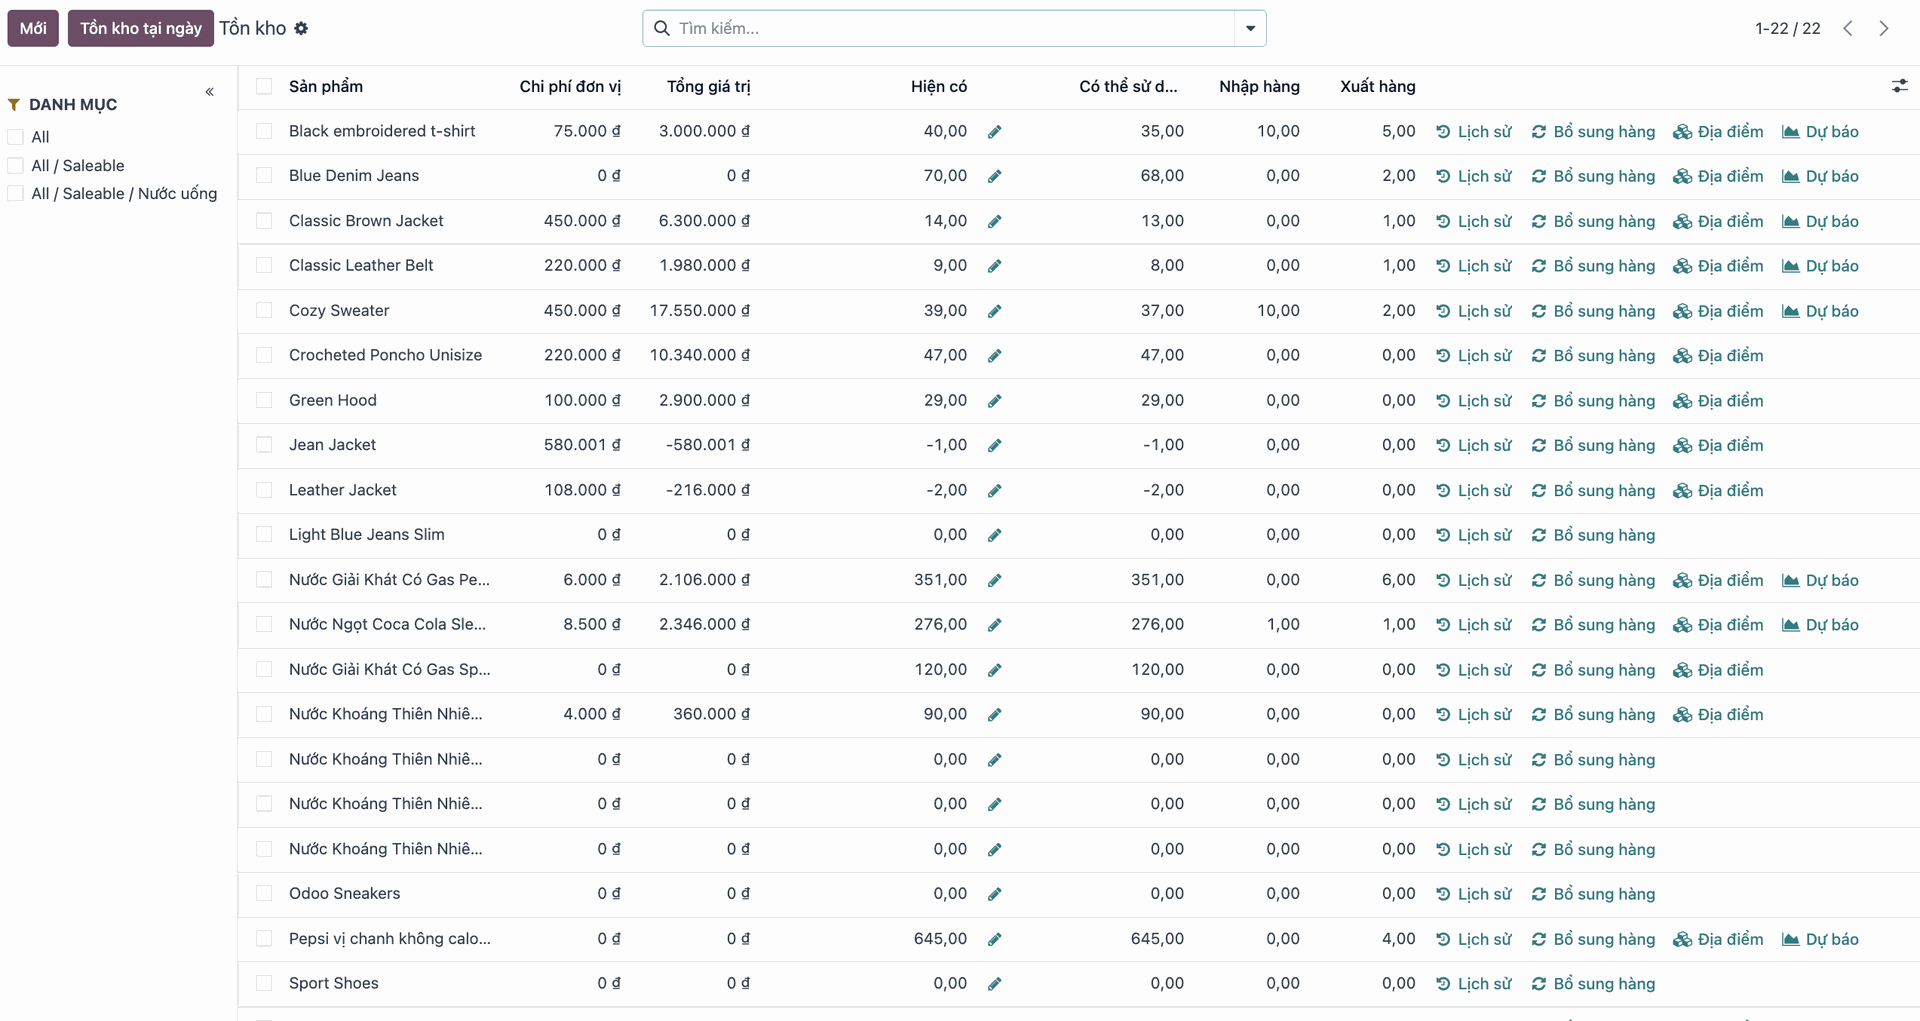1920x1021 pixels.
Task: Click Tồn kho tại ngày button
Action: click(141, 29)
